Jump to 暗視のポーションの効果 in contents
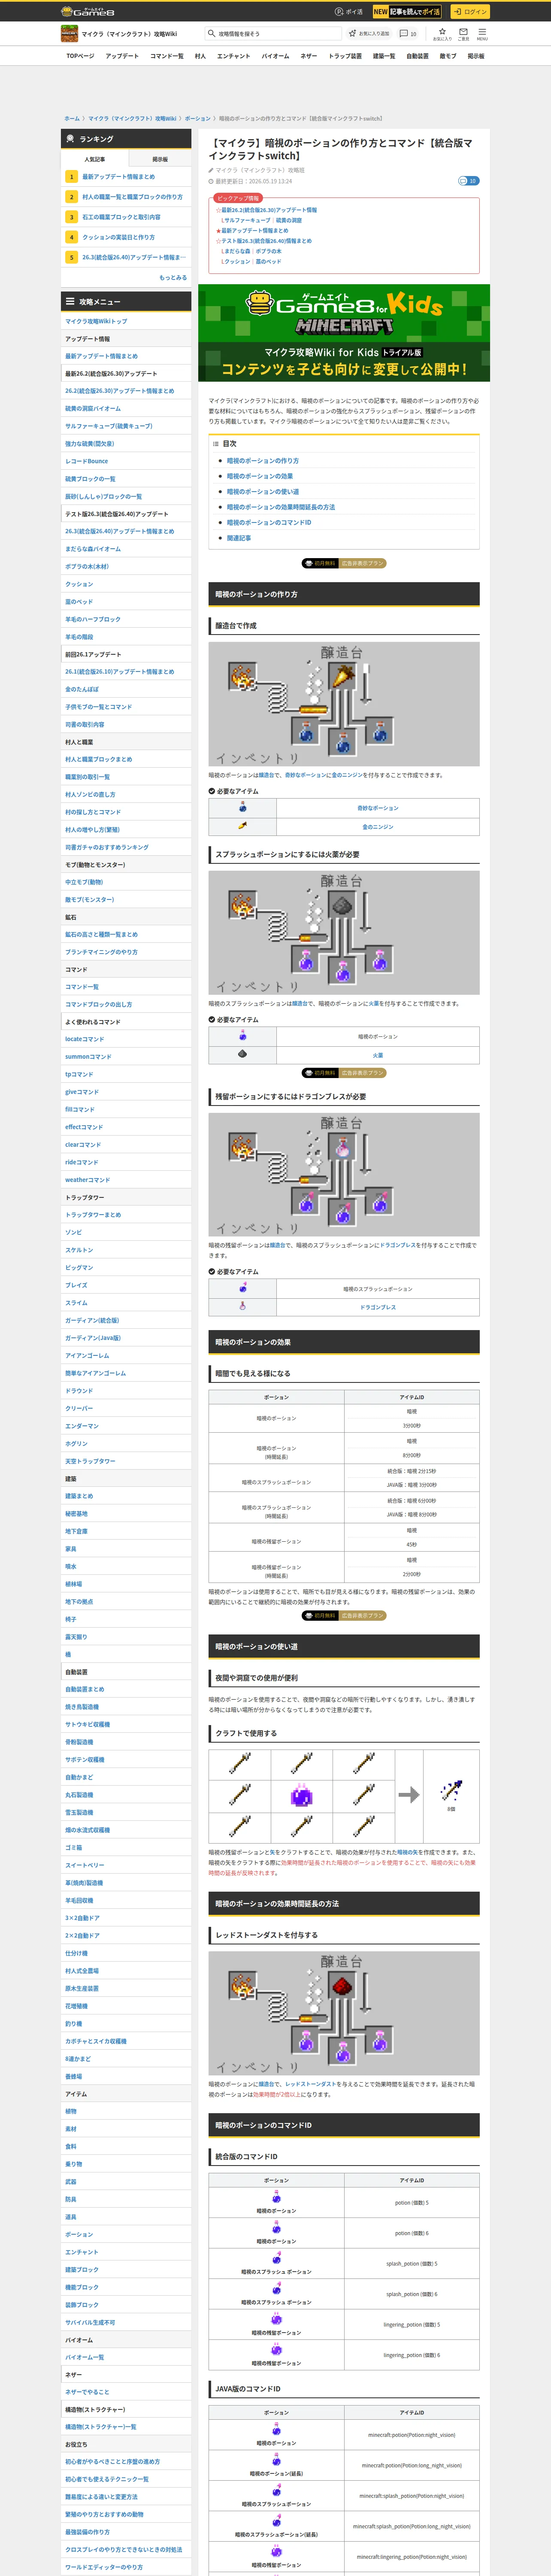 point(259,476)
